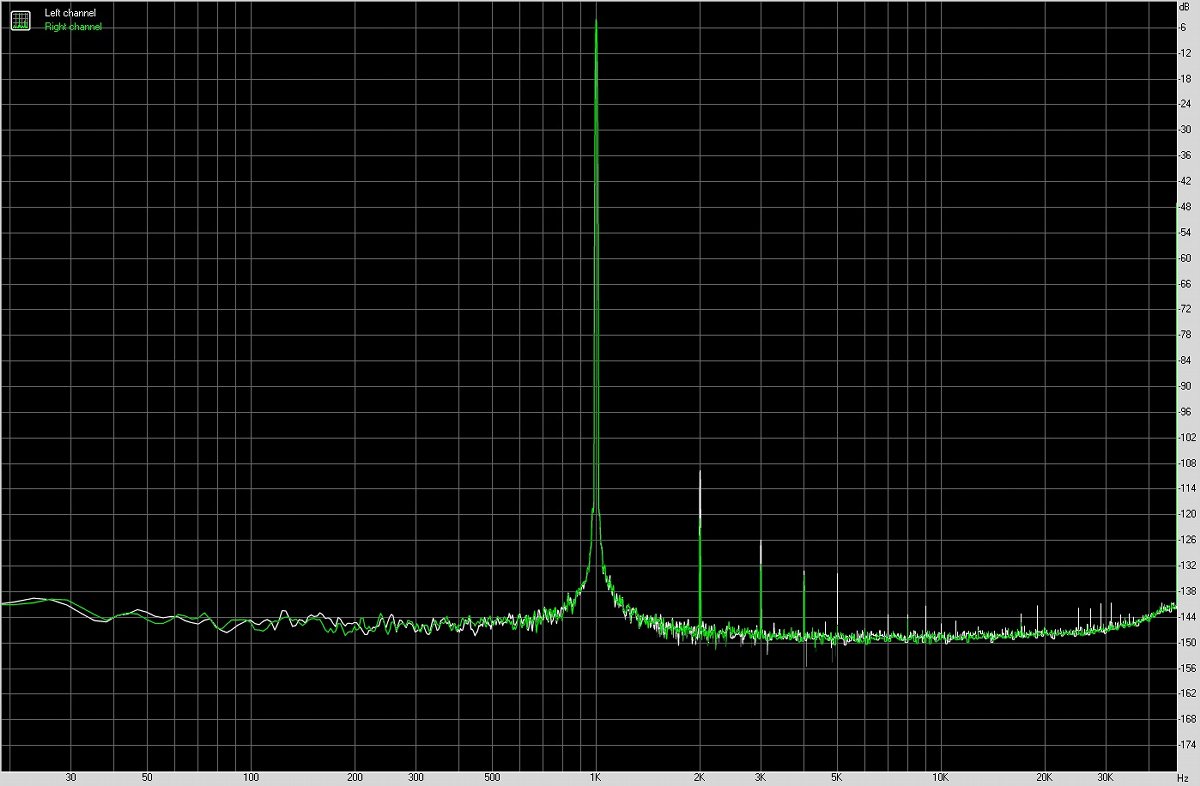The width and height of the screenshot is (1200, 786).
Task: Click the 3K frequency axis label
Action: [x=761, y=777]
